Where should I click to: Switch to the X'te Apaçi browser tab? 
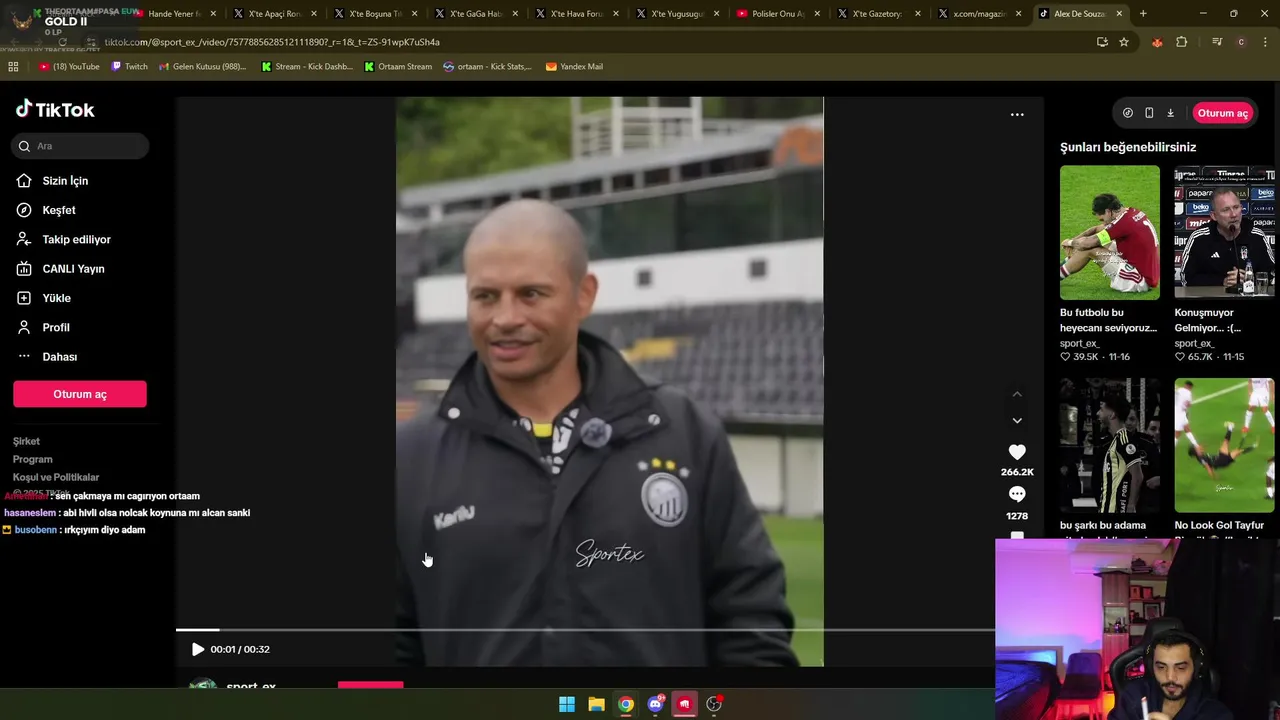click(x=274, y=14)
